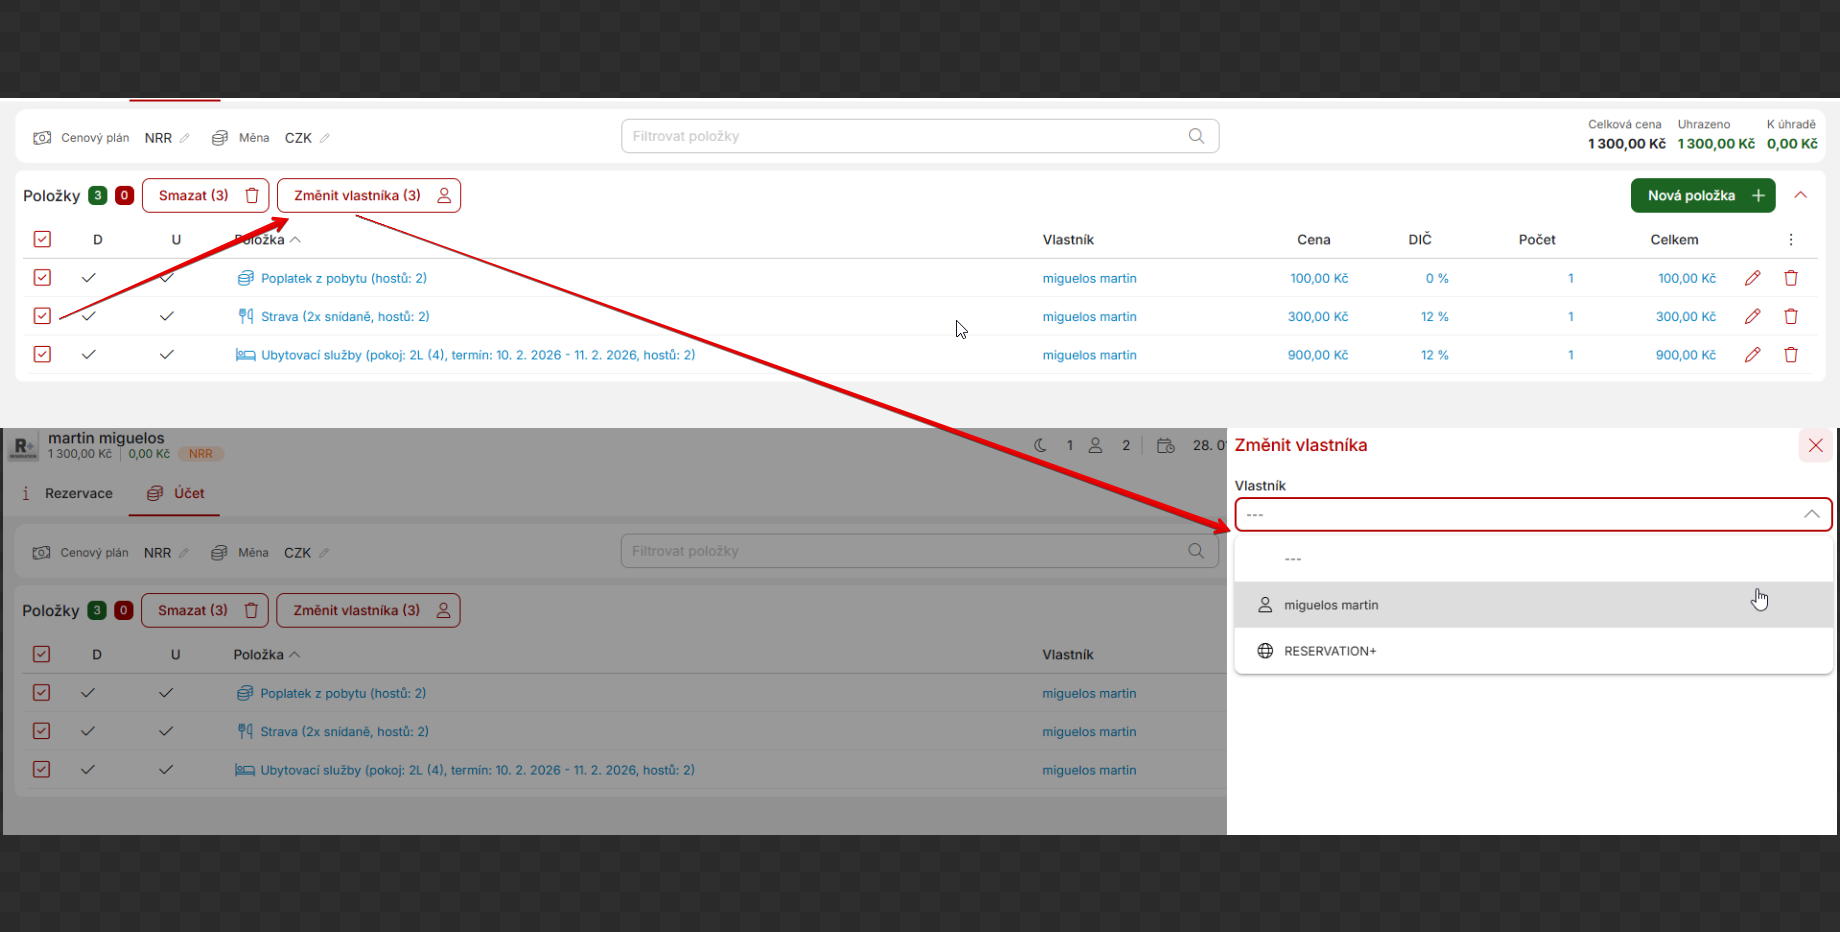Collapse the Položky section with chevron
The width and height of the screenshot is (1840, 932).
point(1800,196)
